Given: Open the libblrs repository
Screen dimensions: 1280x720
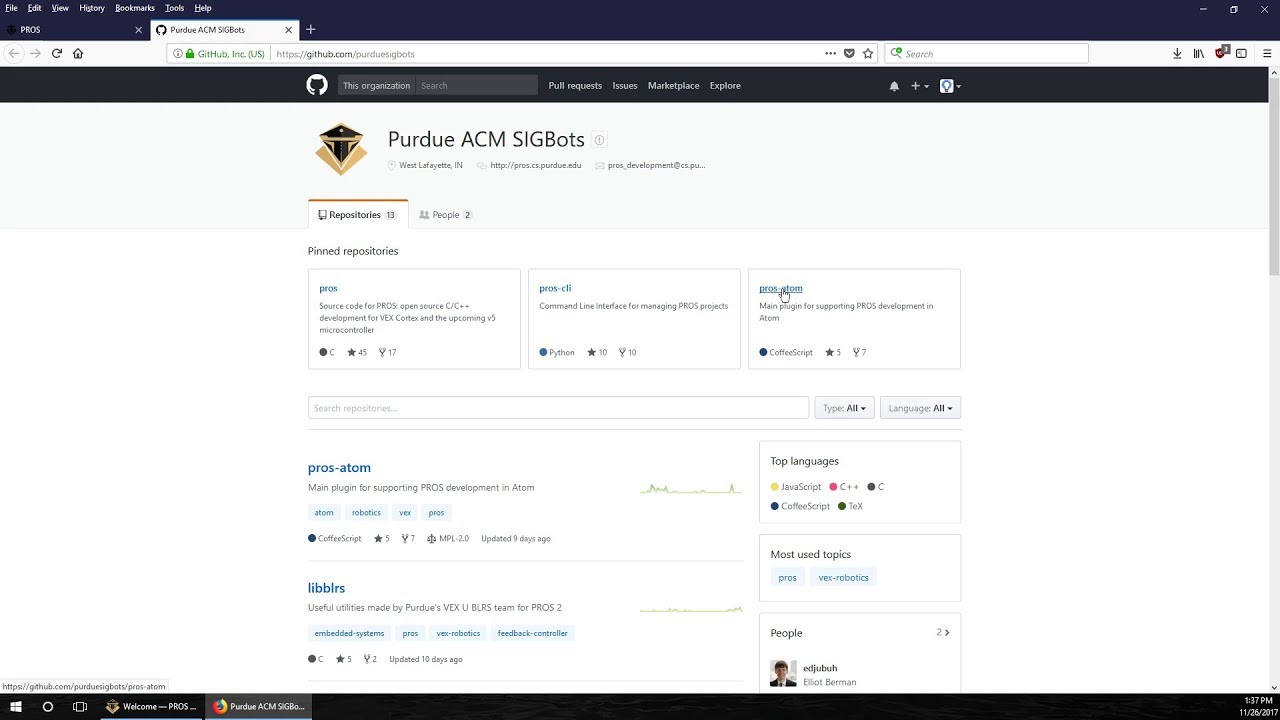Looking at the screenshot, I should [x=326, y=588].
